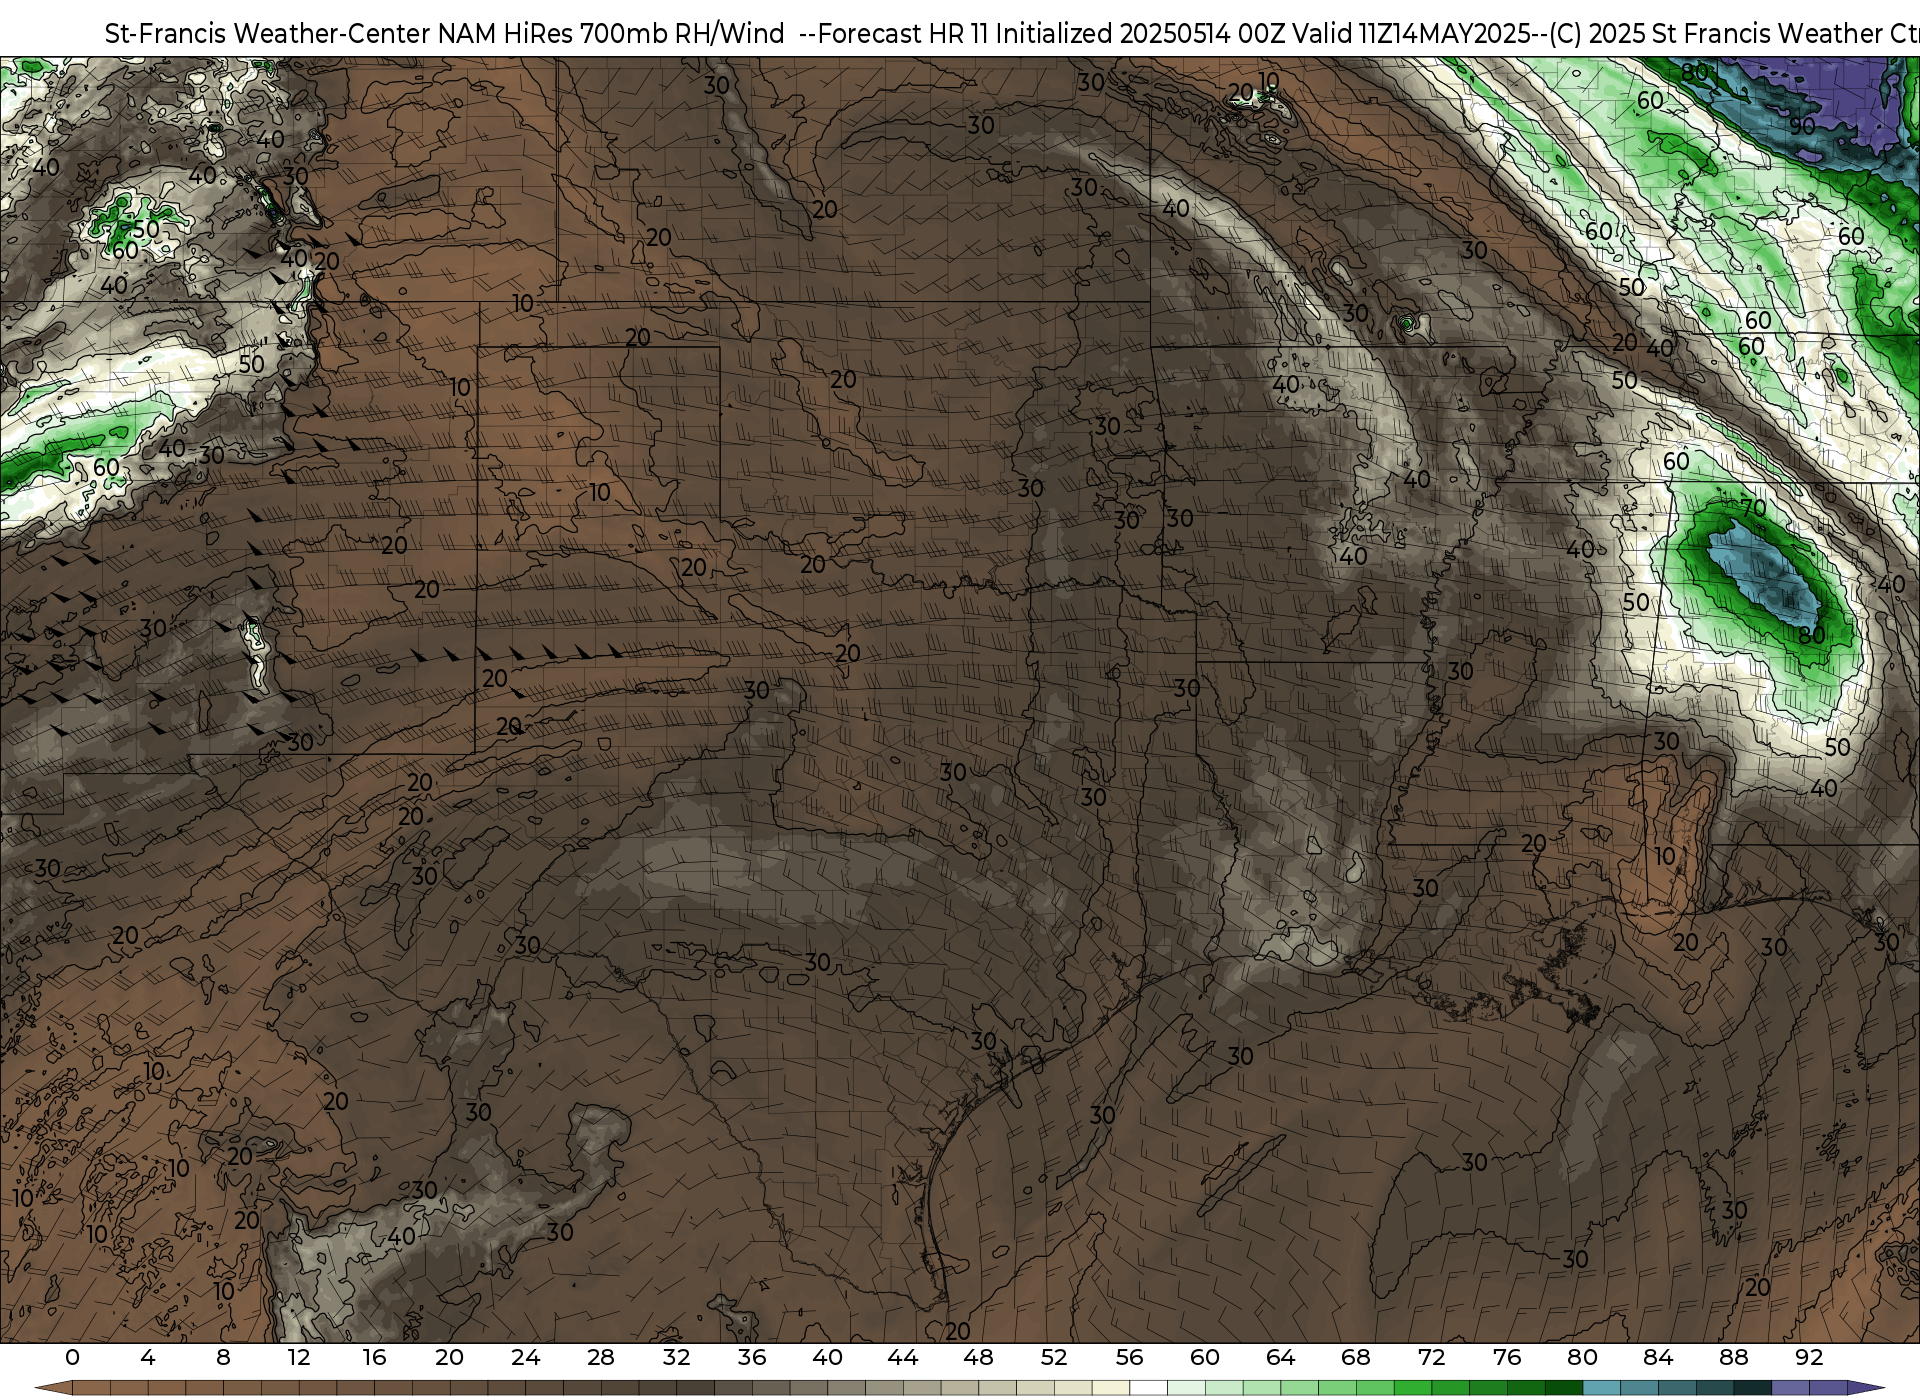
Task: Click the colorbar tick label "12"
Action: 299,1357
